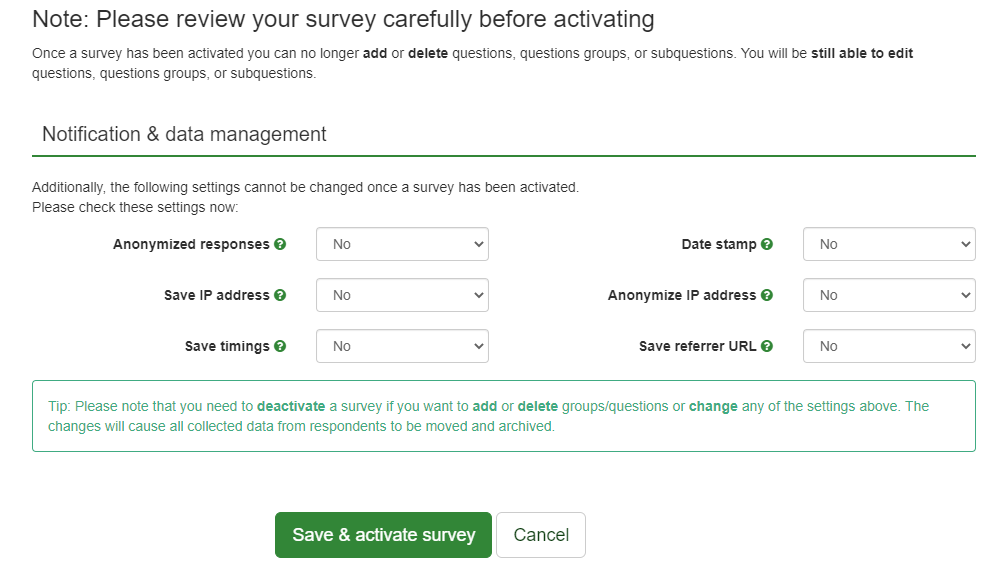Expand the Save IP address dropdown
Screen dimensions: 995x570
click(402, 295)
